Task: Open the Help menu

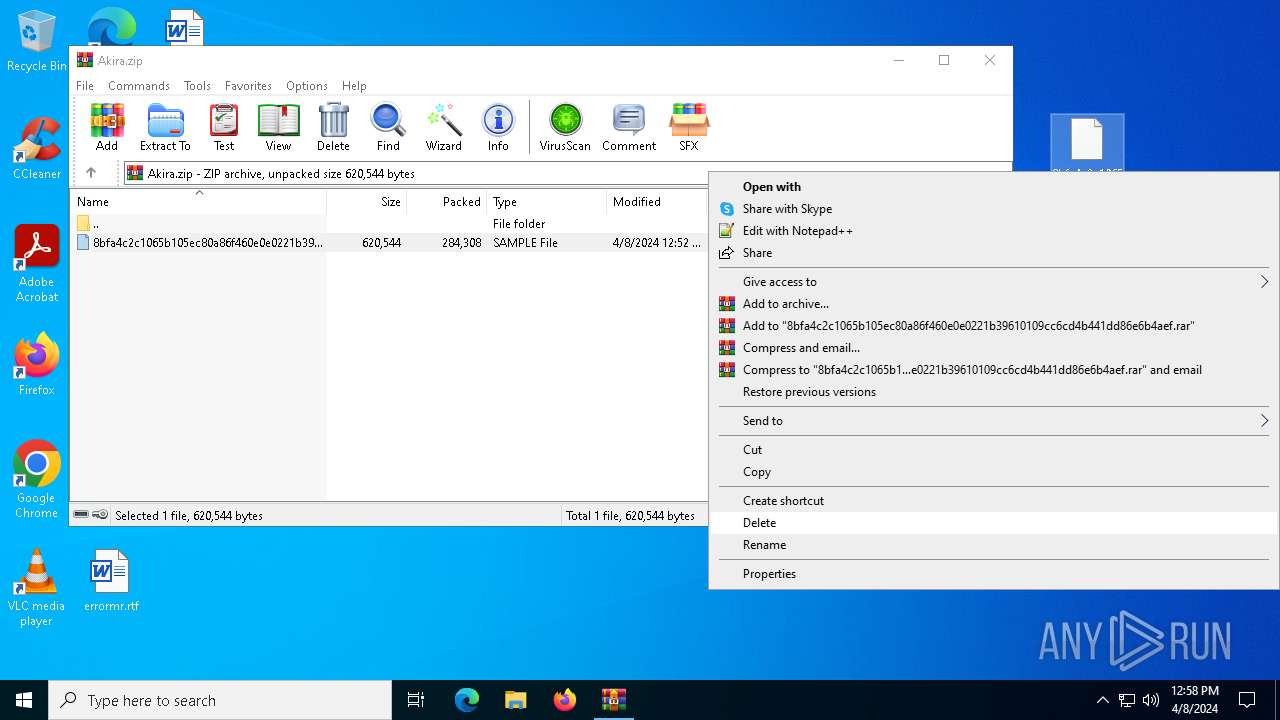Action: tap(354, 86)
